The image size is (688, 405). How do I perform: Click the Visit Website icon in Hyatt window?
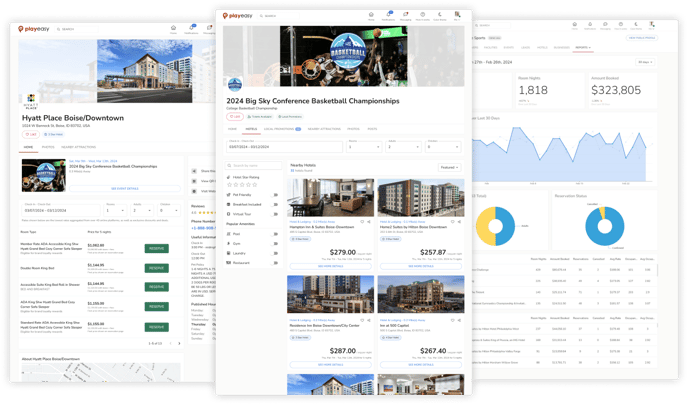point(194,191)
